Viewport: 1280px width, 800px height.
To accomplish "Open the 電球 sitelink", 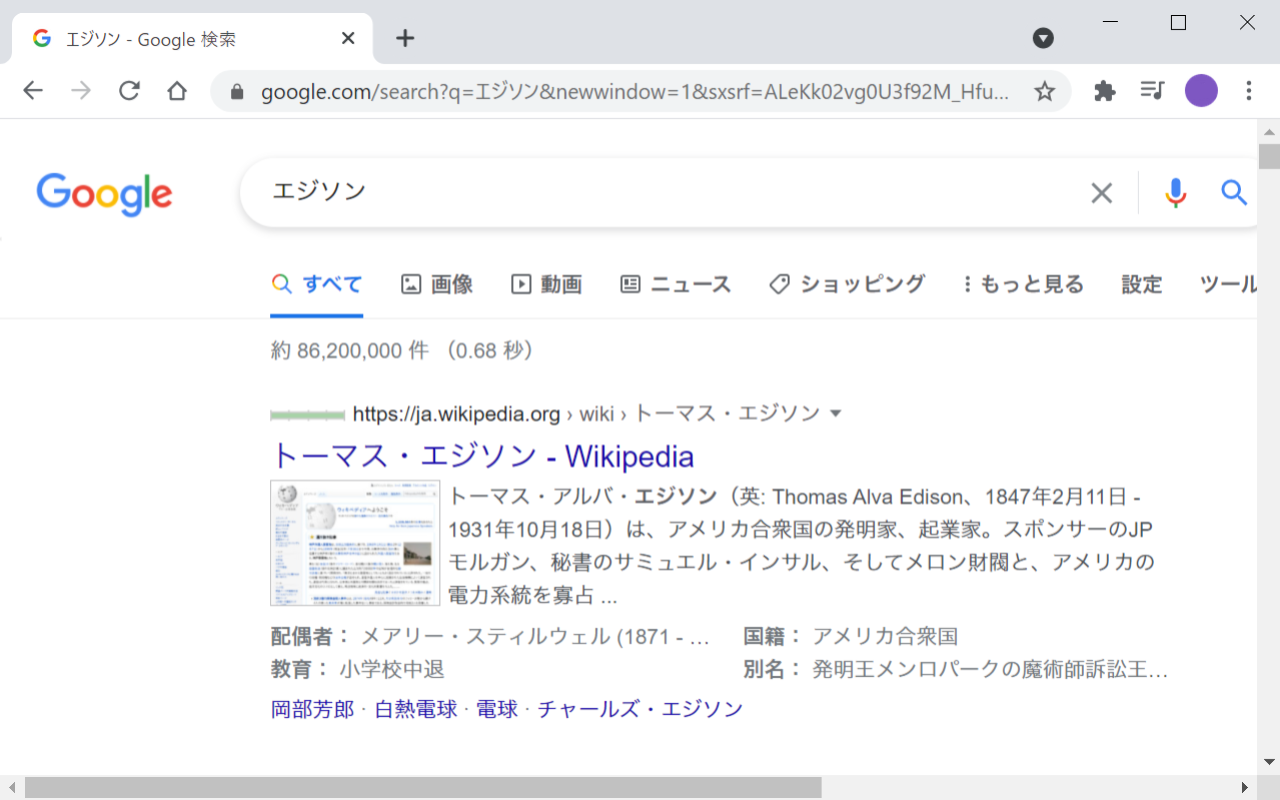I will 497,709.
